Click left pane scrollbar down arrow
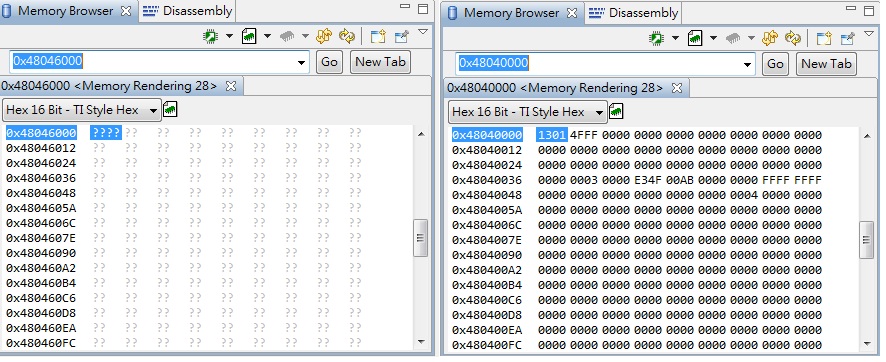Viewport: 886px width, 362px height. pos(420,342)
